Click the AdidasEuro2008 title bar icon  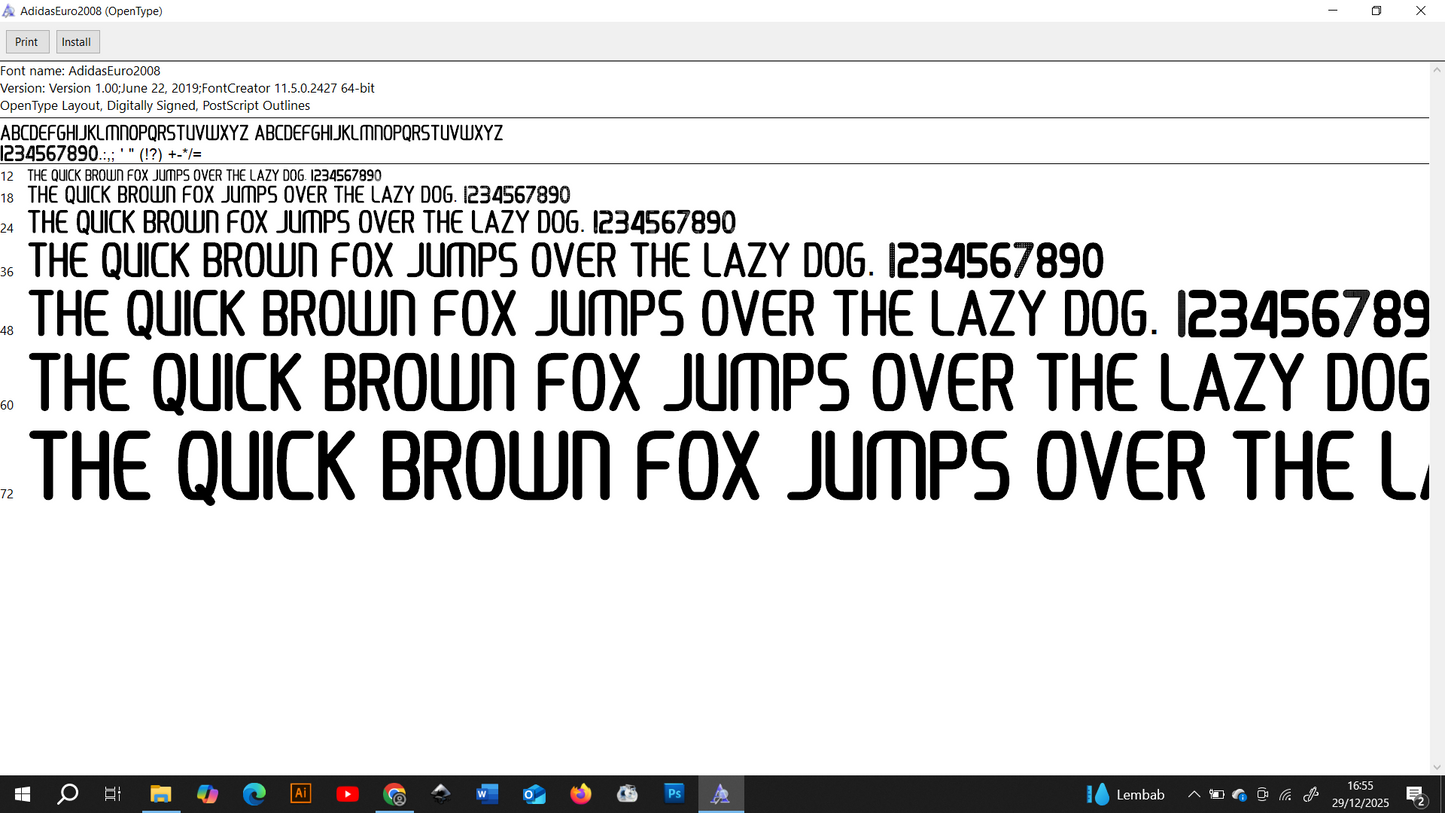point(9,11)
